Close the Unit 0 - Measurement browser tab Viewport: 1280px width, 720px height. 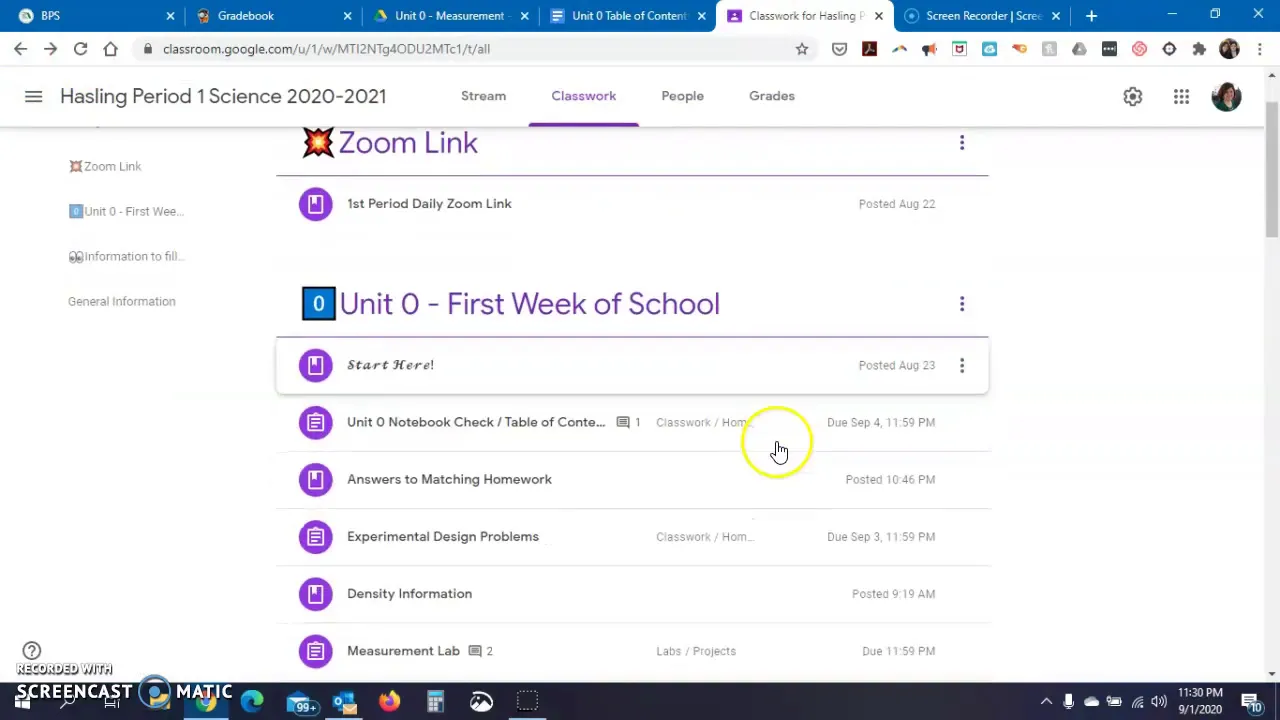(524, 16)
